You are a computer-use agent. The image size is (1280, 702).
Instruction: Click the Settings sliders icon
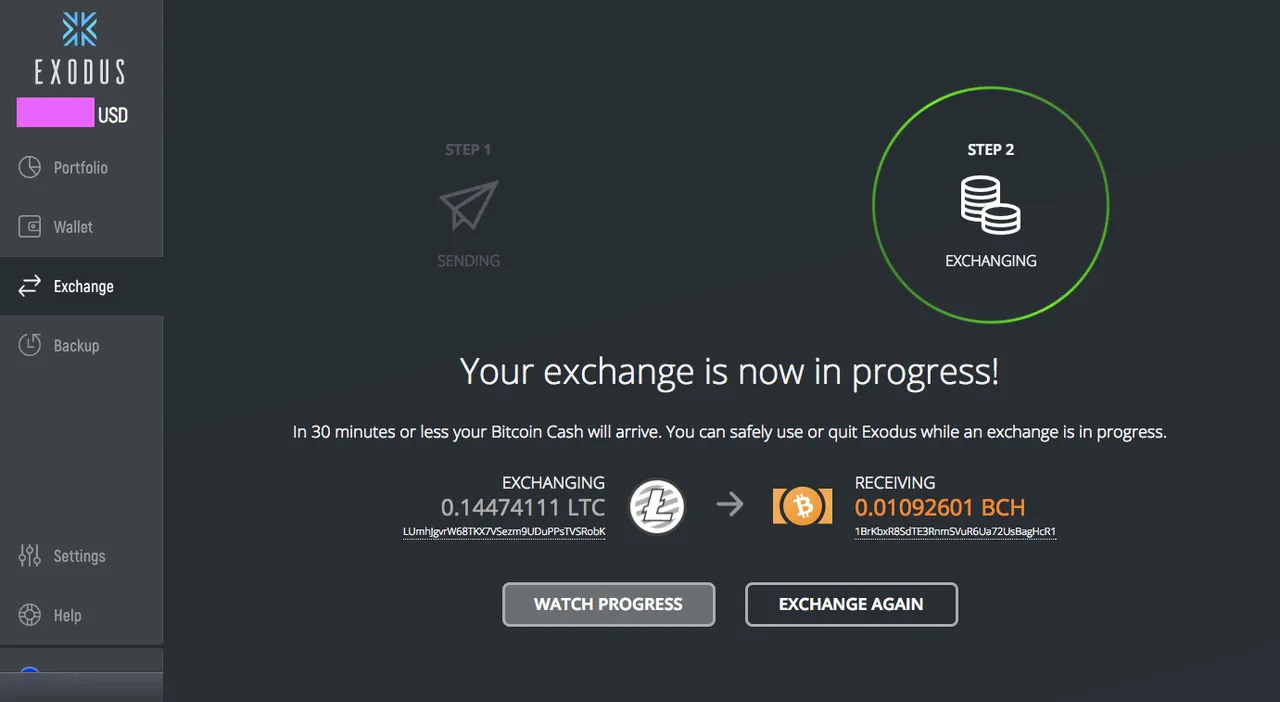(30, 556)
